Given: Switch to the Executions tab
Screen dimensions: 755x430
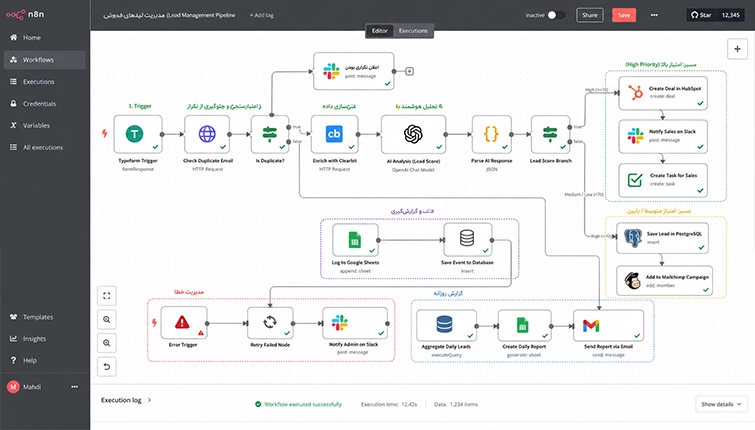Looking at the screenshot, I should pyautogui.click(x=413, y=31).
